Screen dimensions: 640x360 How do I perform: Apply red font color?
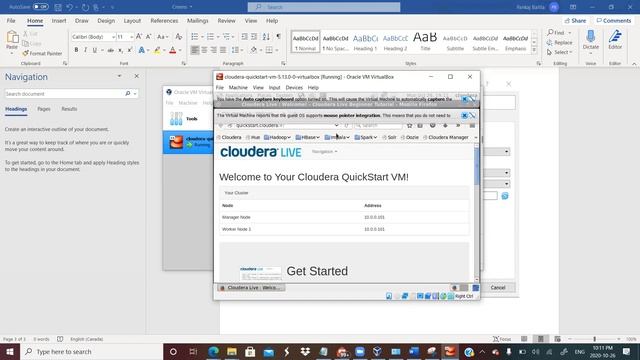click(x=173, y=50)
